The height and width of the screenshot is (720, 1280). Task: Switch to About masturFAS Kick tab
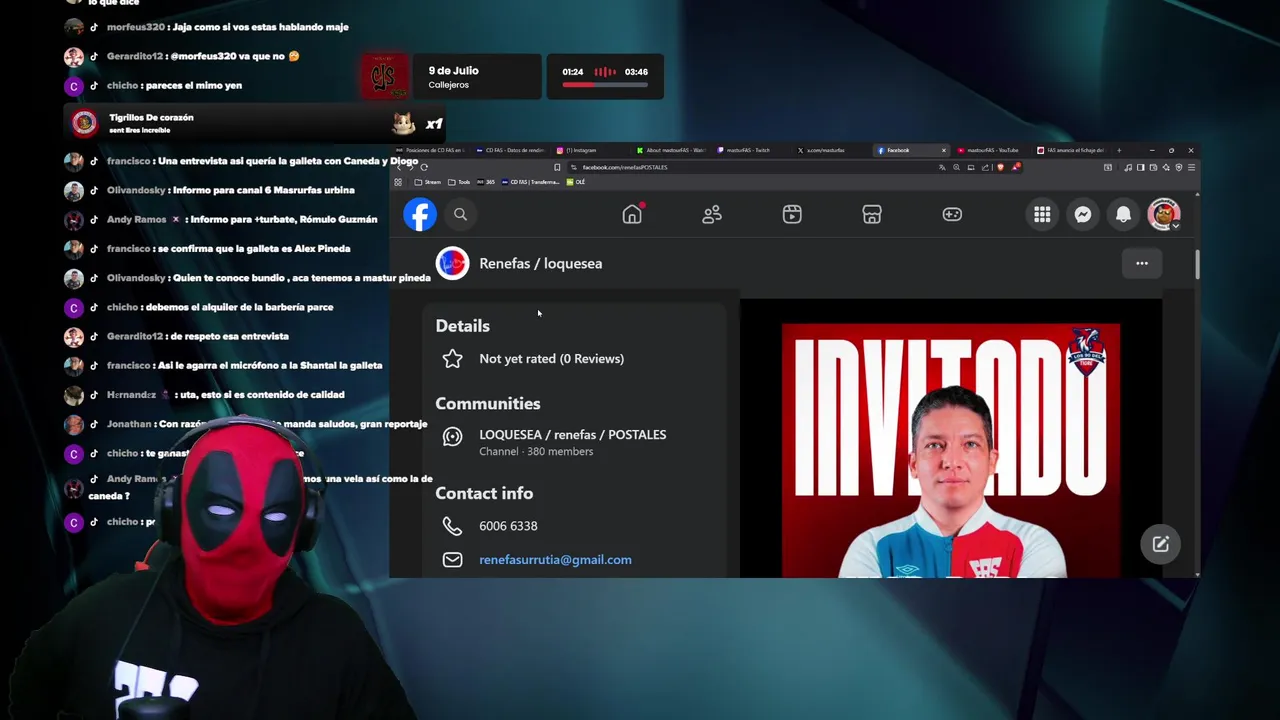tap(670, 150)
